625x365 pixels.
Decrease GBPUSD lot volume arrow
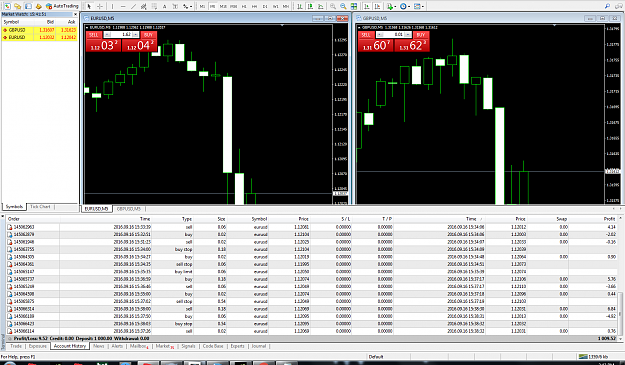coord(380,35)
